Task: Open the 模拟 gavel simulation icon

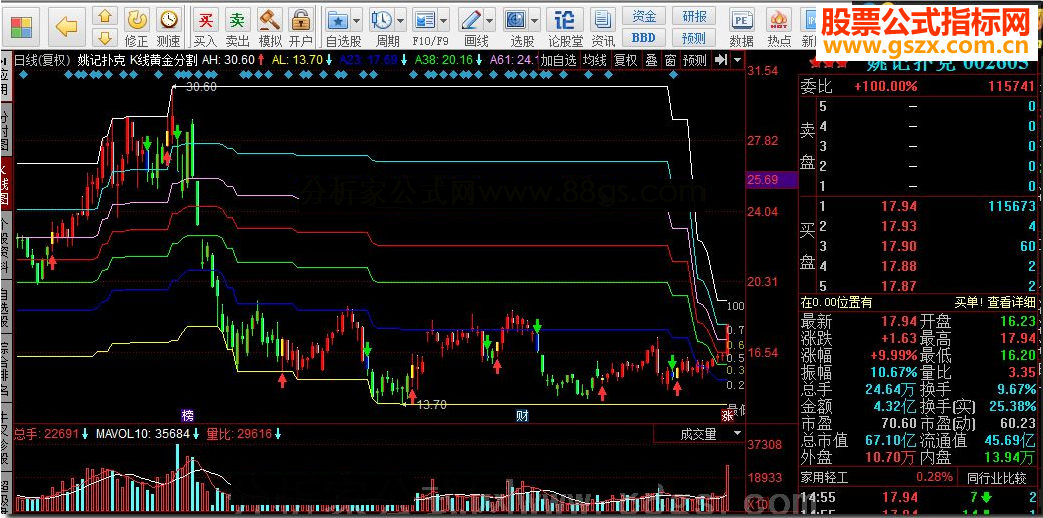Action: (x=269, y=19)
